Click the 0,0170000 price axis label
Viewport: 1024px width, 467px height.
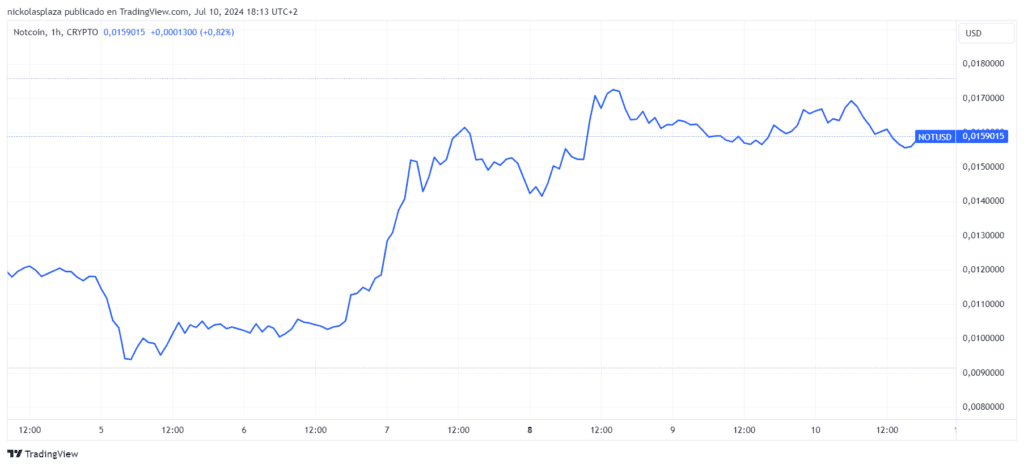coord(984,98)
